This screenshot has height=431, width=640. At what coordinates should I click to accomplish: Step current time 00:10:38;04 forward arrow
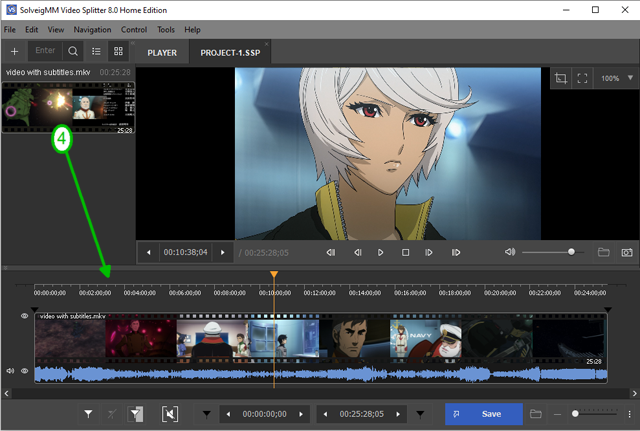coord(222,252)
